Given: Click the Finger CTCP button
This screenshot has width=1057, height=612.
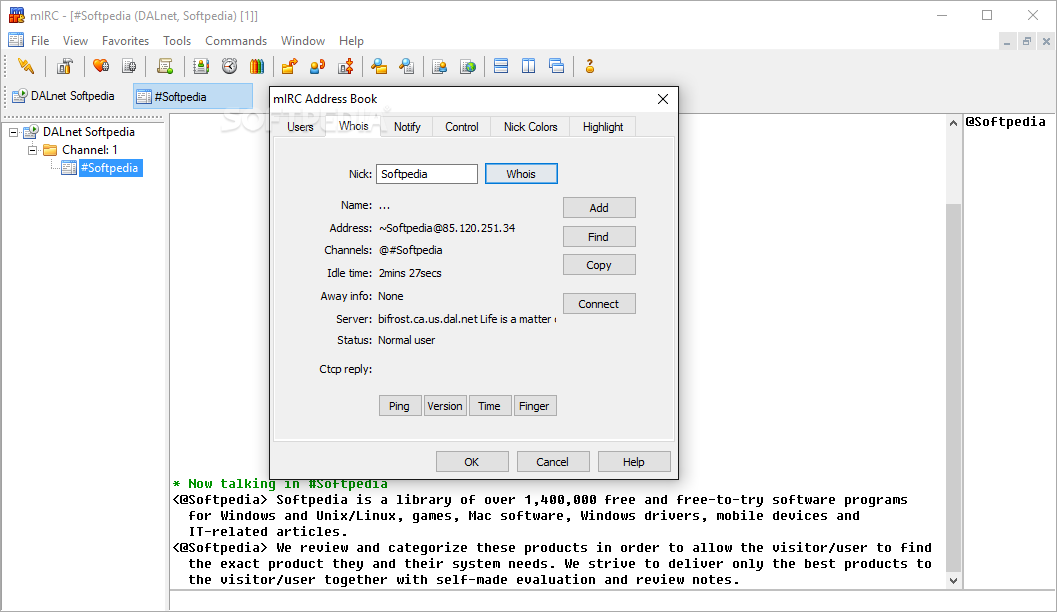Looking at the screenshot, I should 535,406.
